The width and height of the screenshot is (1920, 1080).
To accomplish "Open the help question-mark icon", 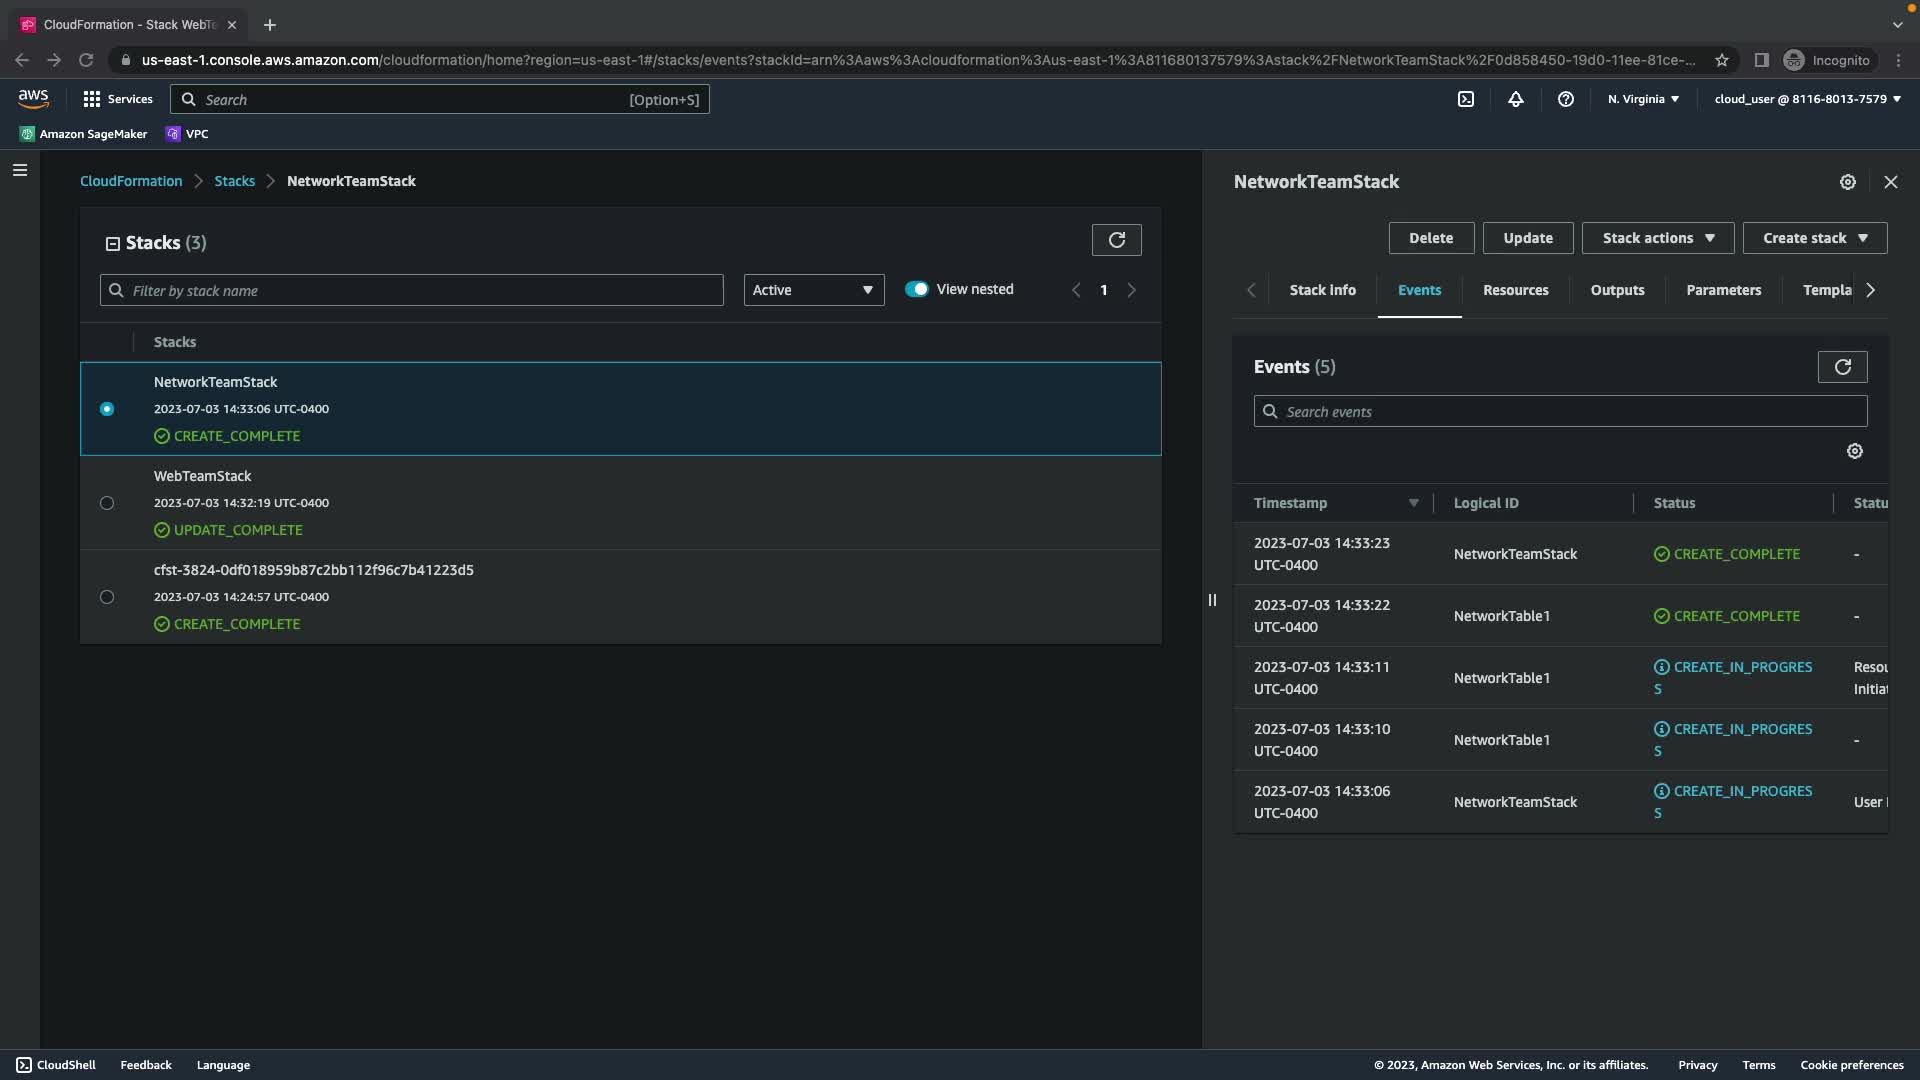I will coord(1566,99).
